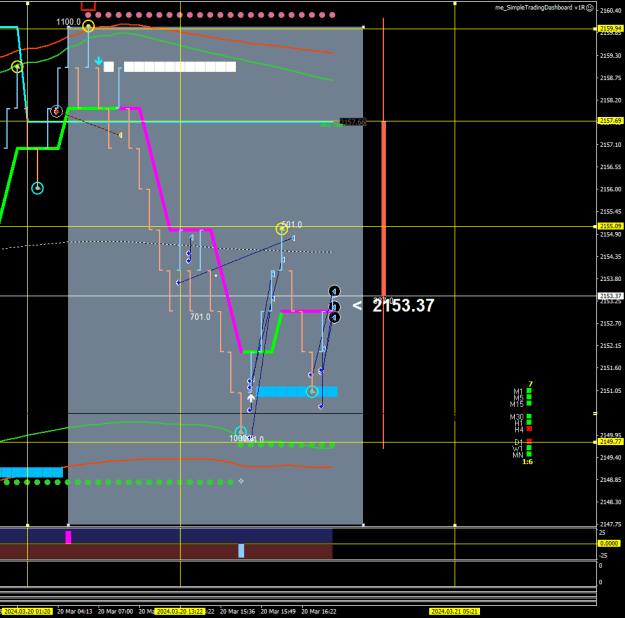Select the yellow 2149.77 price label
Screen dimensions: 625x618
[611, 442]
